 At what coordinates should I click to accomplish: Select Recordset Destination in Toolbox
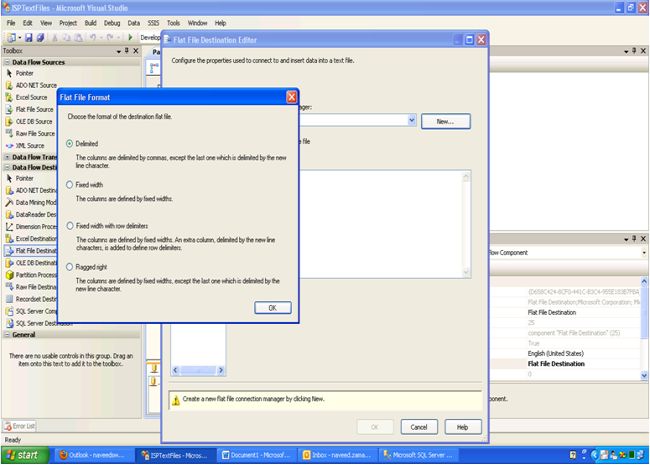click(30, 299)
